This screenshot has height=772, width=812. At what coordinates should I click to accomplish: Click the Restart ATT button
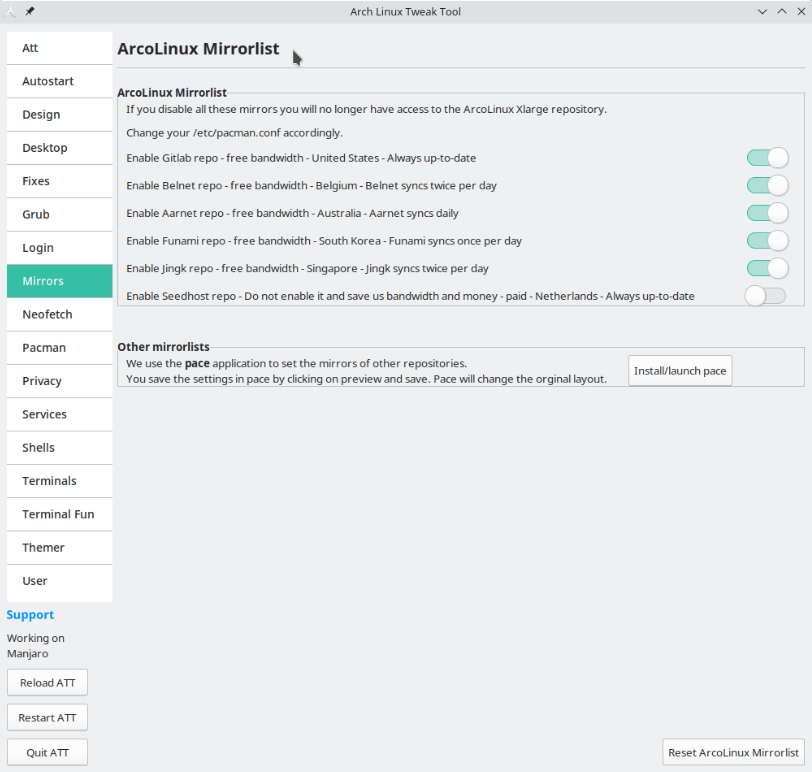48,718
